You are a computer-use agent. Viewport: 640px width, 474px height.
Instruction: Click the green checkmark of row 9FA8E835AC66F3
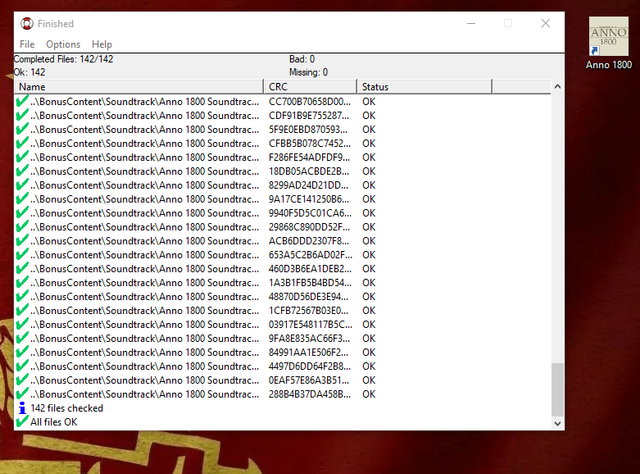(22, 338)
